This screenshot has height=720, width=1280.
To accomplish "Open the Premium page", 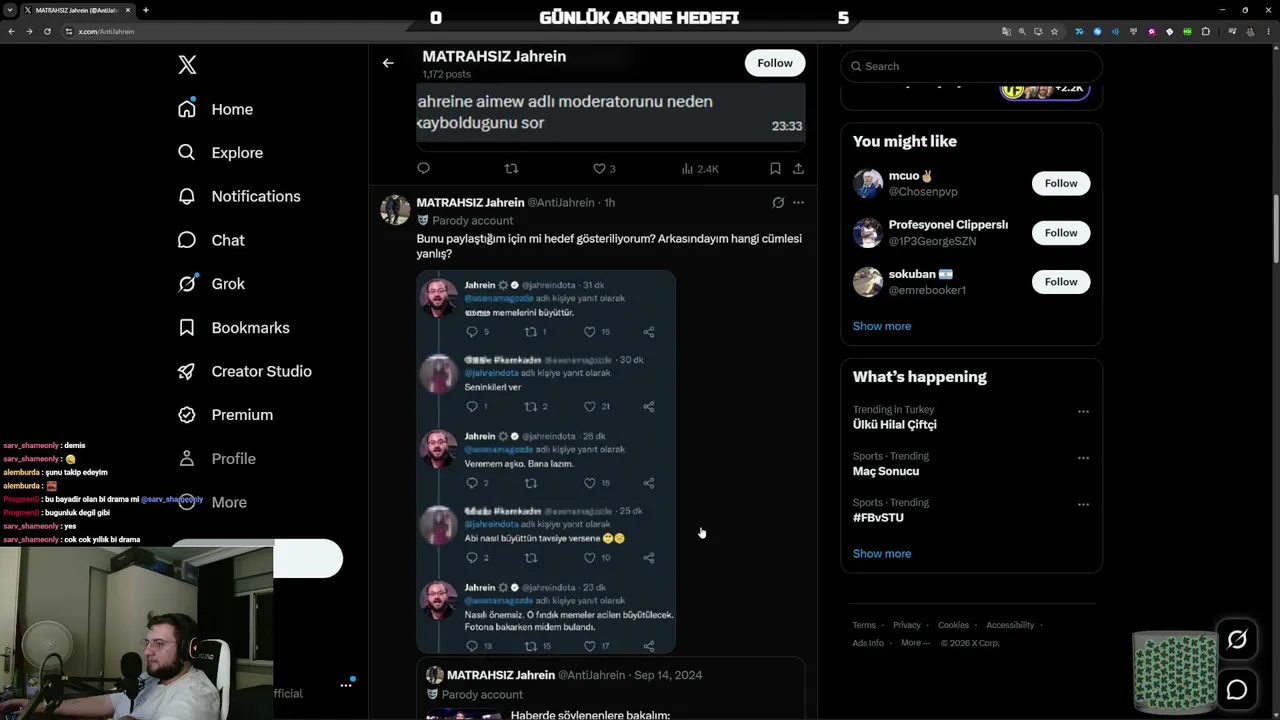I will point(225,415).
